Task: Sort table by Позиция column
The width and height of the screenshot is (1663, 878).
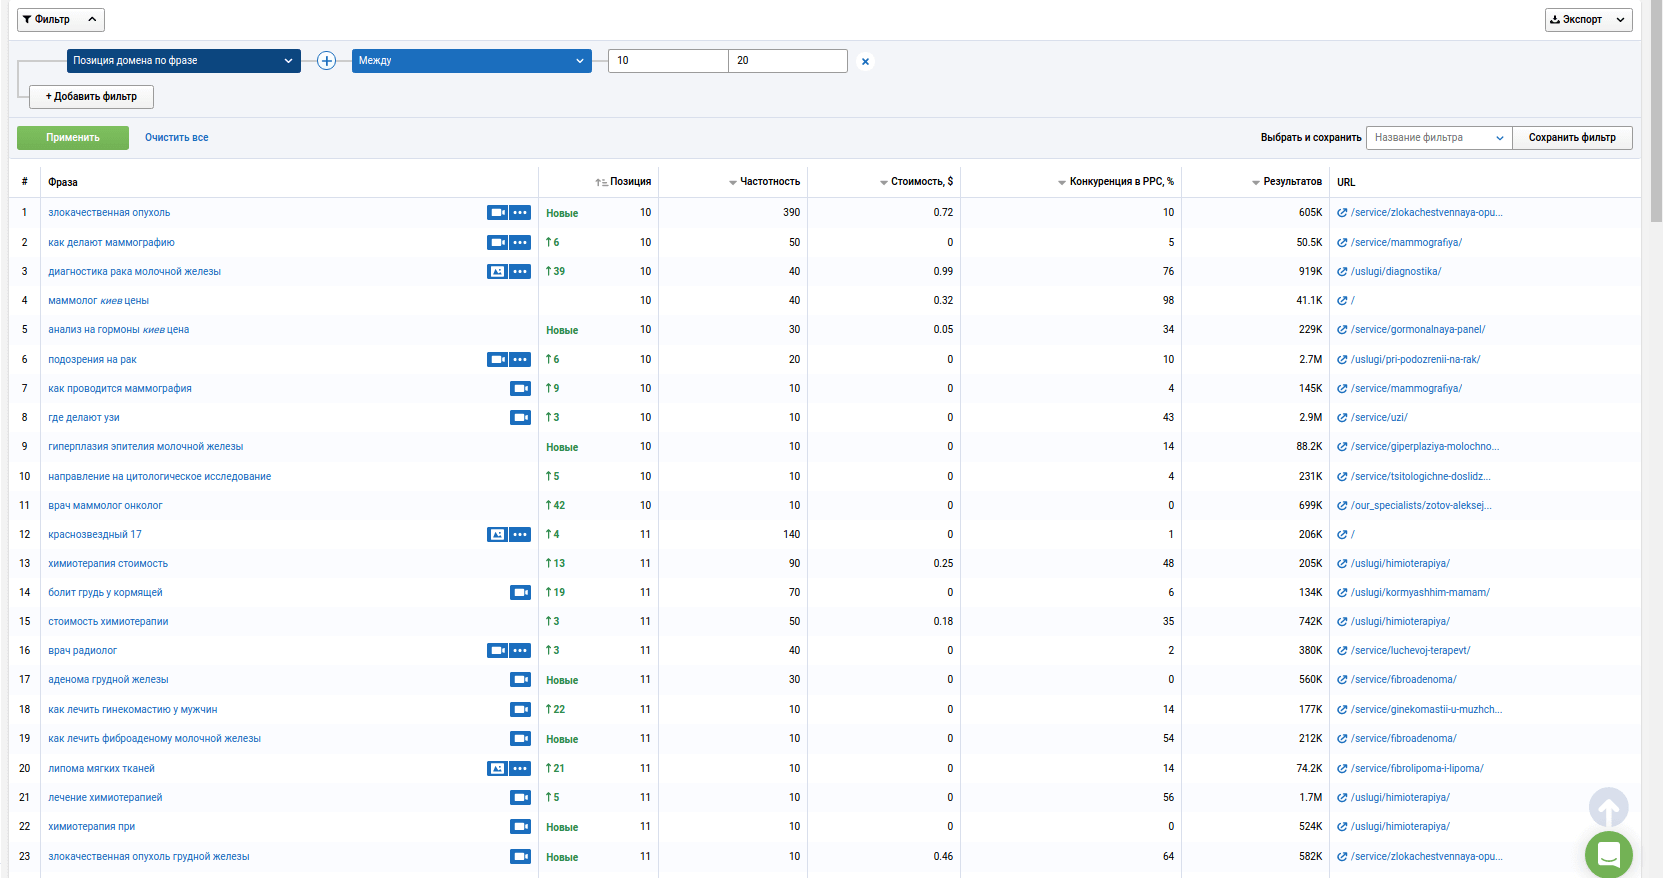Action: tap(623, 182)
